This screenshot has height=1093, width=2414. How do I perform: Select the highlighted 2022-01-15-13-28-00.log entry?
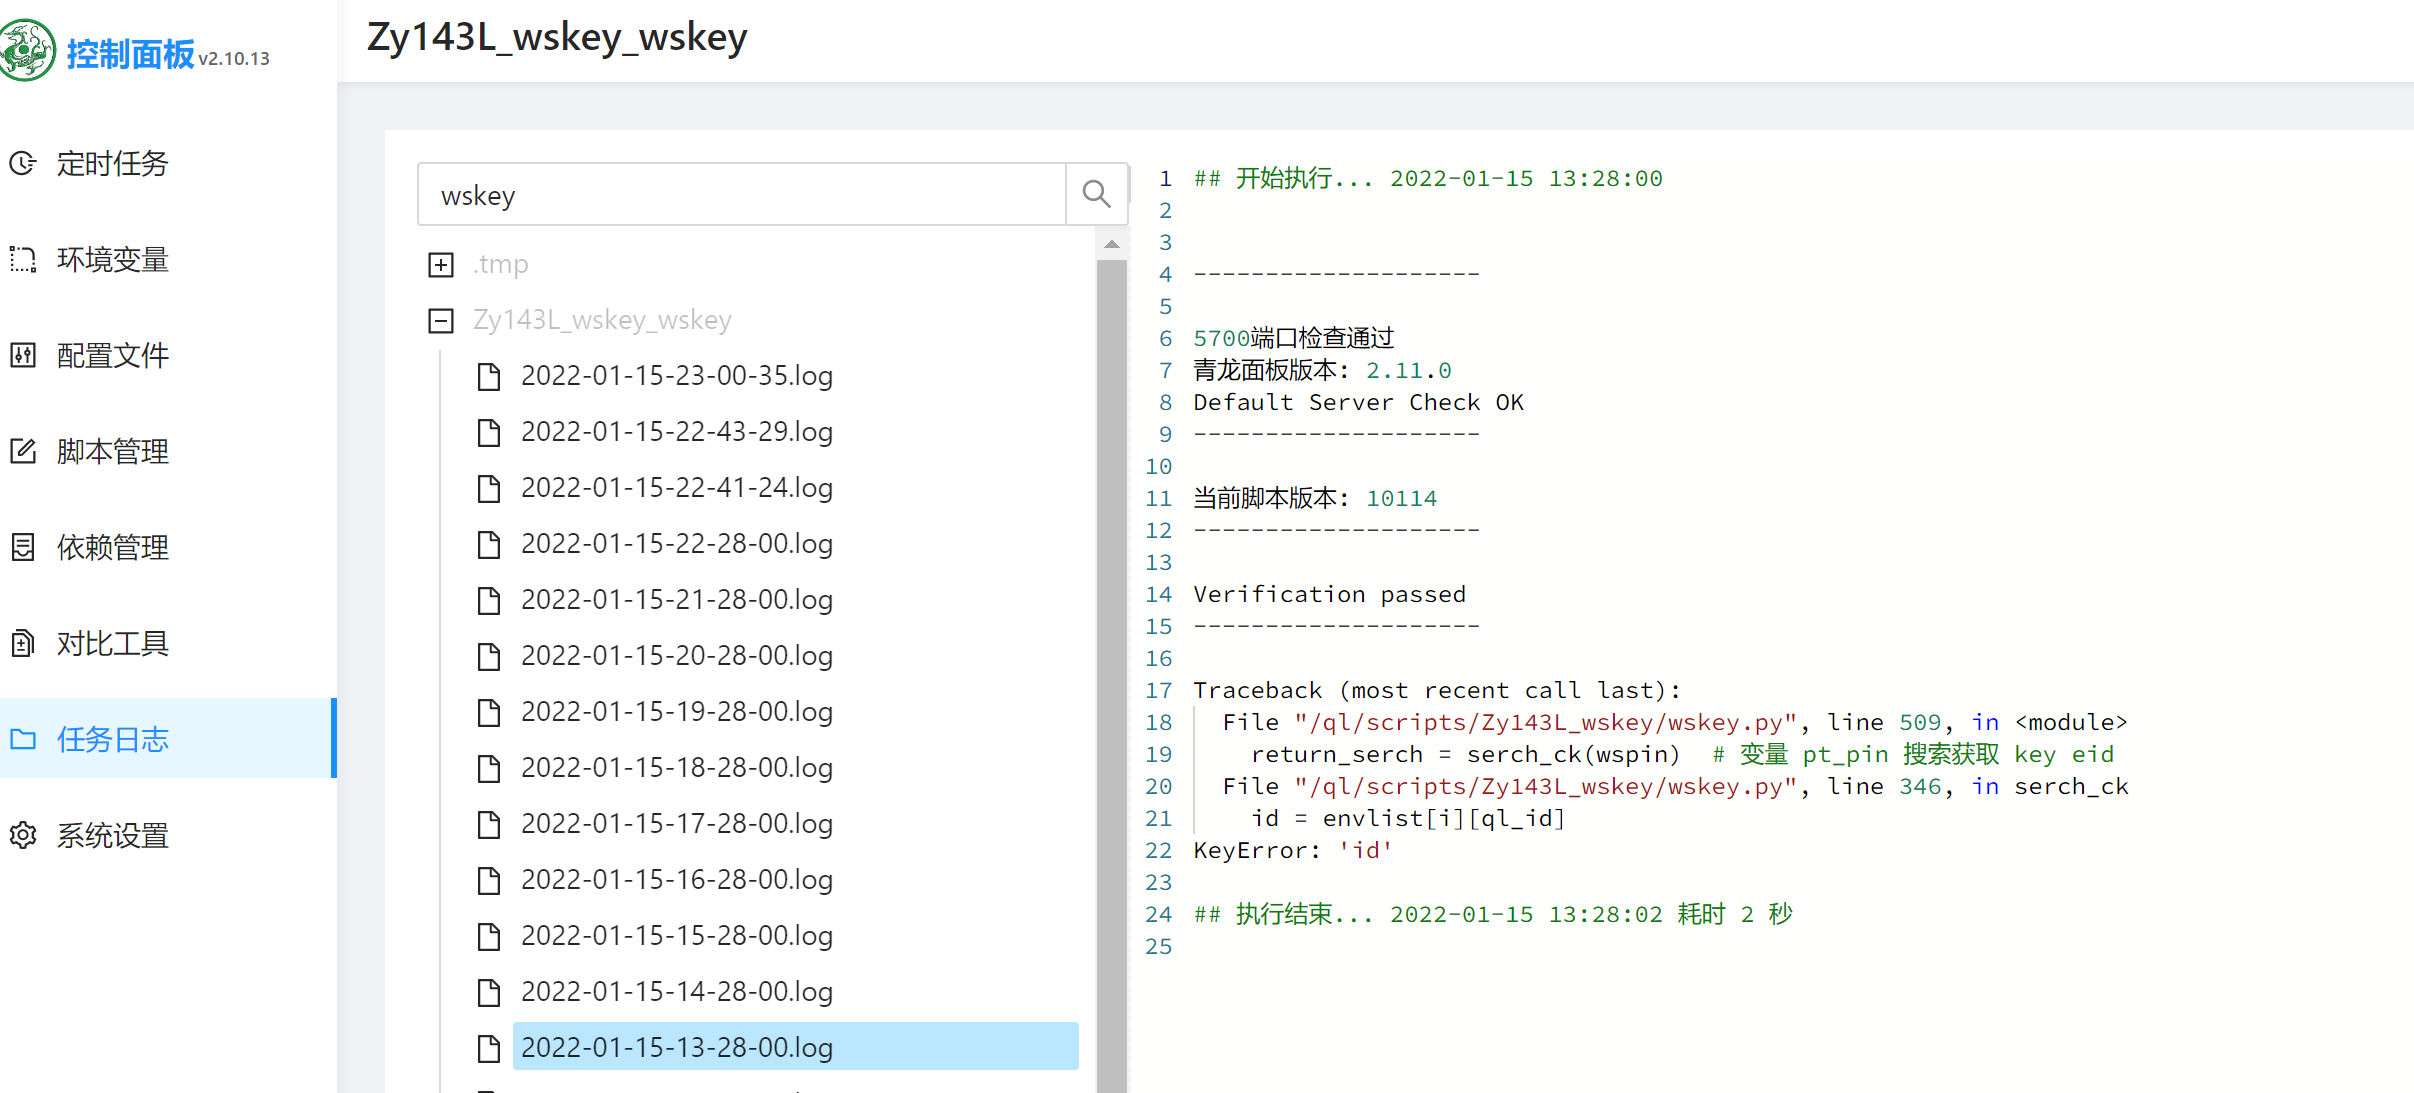[678, 1047]
